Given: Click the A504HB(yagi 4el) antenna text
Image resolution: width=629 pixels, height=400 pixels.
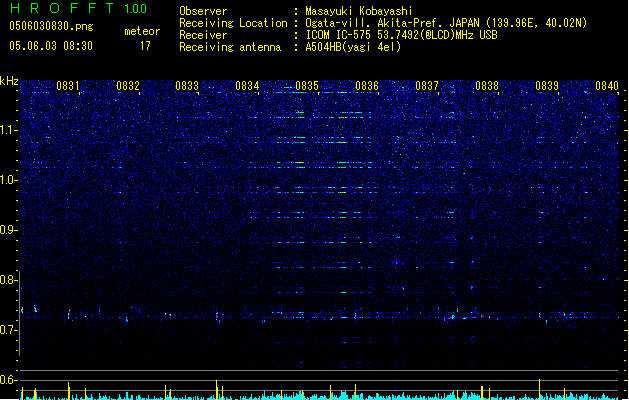Looking at the screenshot, I should (353, 47).
